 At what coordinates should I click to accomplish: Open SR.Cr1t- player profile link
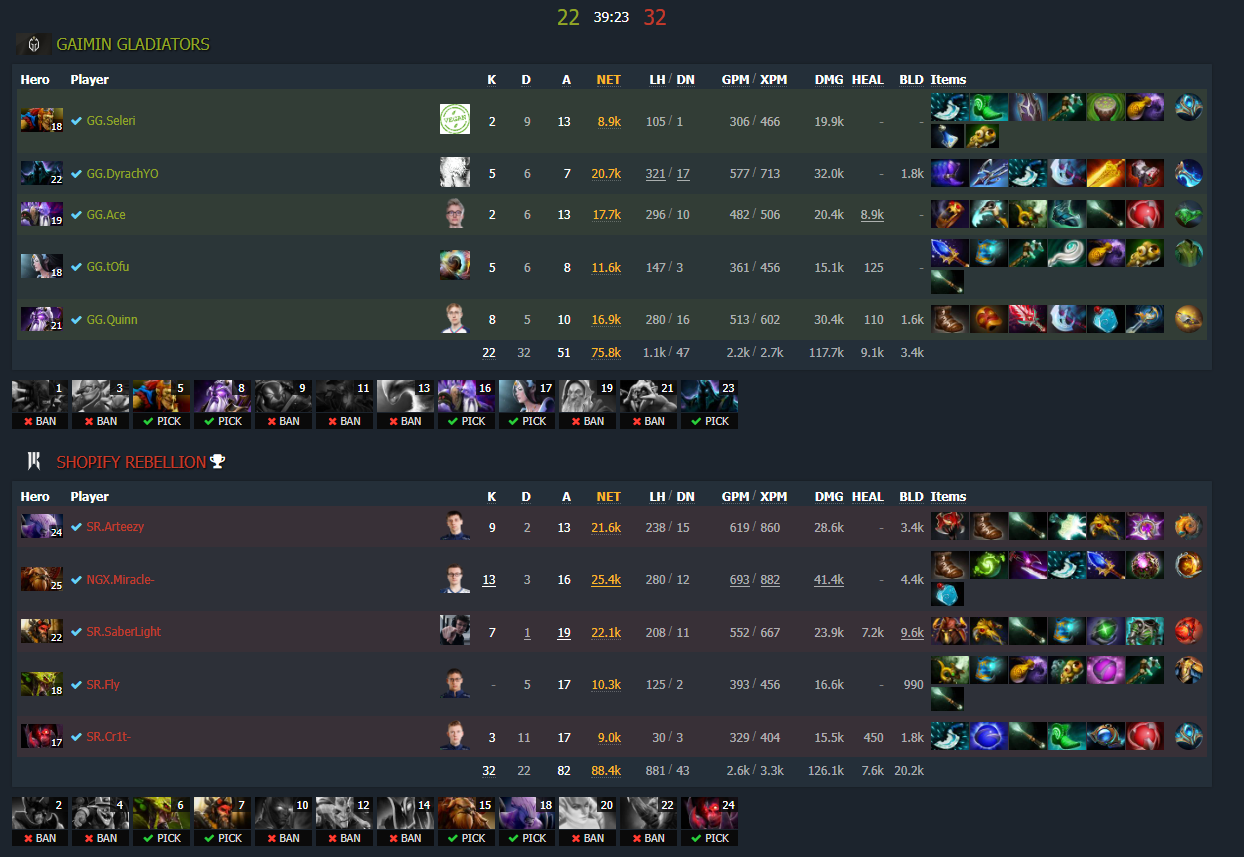tap(109, 737)
